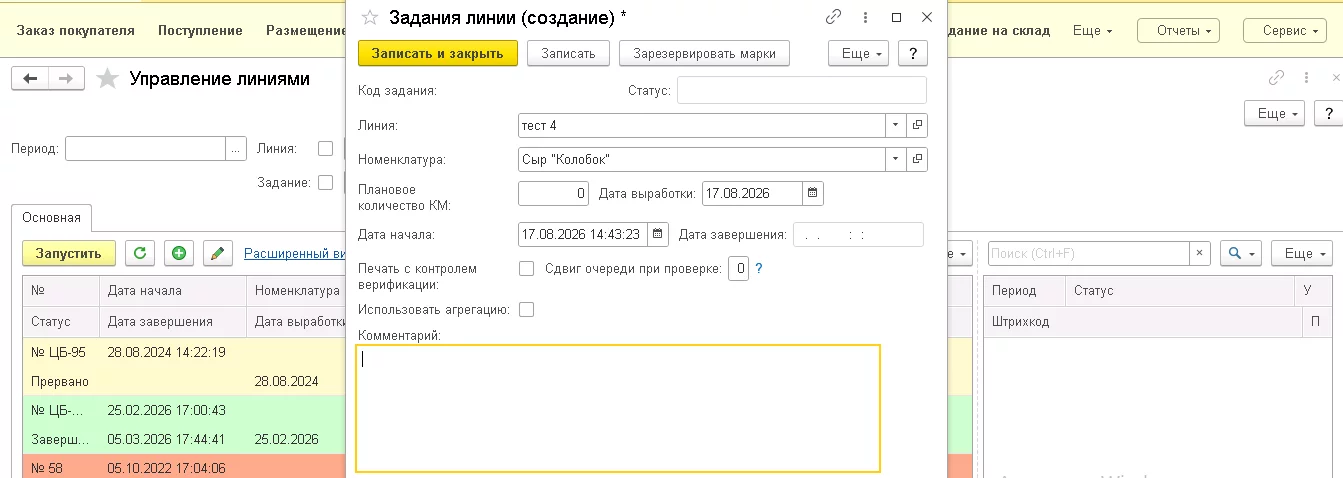Open Еще dropdown in the top navigation bar
Image resolution: width=1343 pixels, height=478 pixels.
[x=1093, y=31]
